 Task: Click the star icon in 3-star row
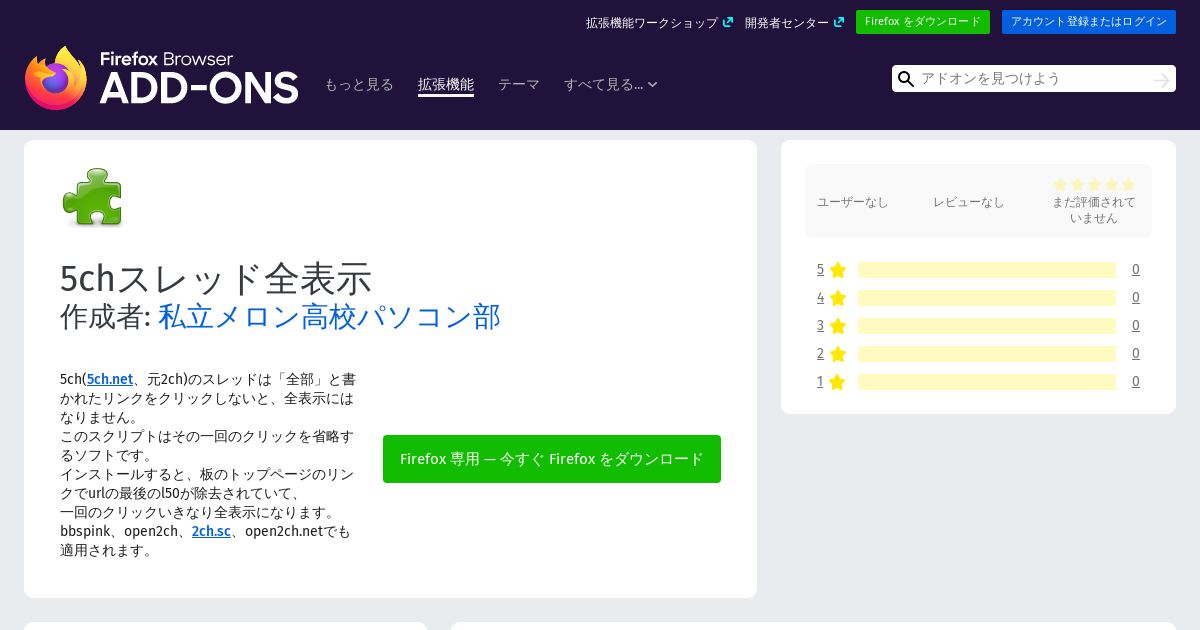pyautogui.click(x=838, y=326)
